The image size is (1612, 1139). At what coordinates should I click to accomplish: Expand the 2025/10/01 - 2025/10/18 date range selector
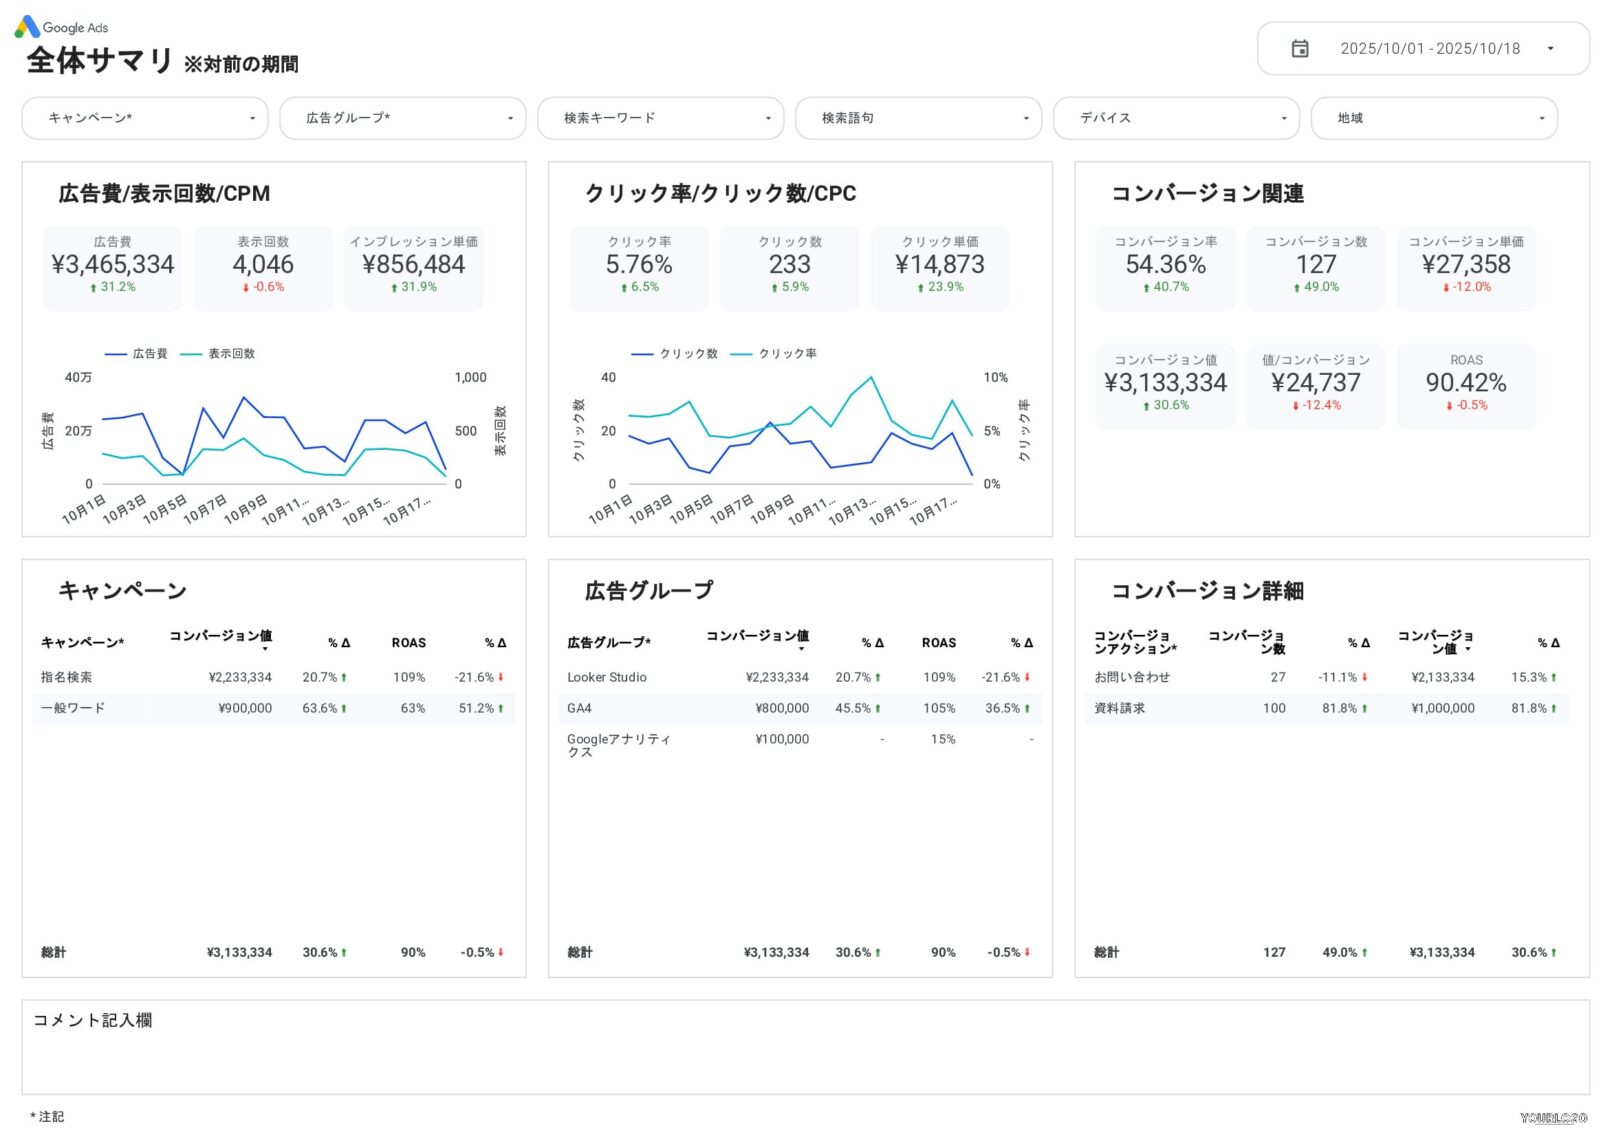point(1430,48)
